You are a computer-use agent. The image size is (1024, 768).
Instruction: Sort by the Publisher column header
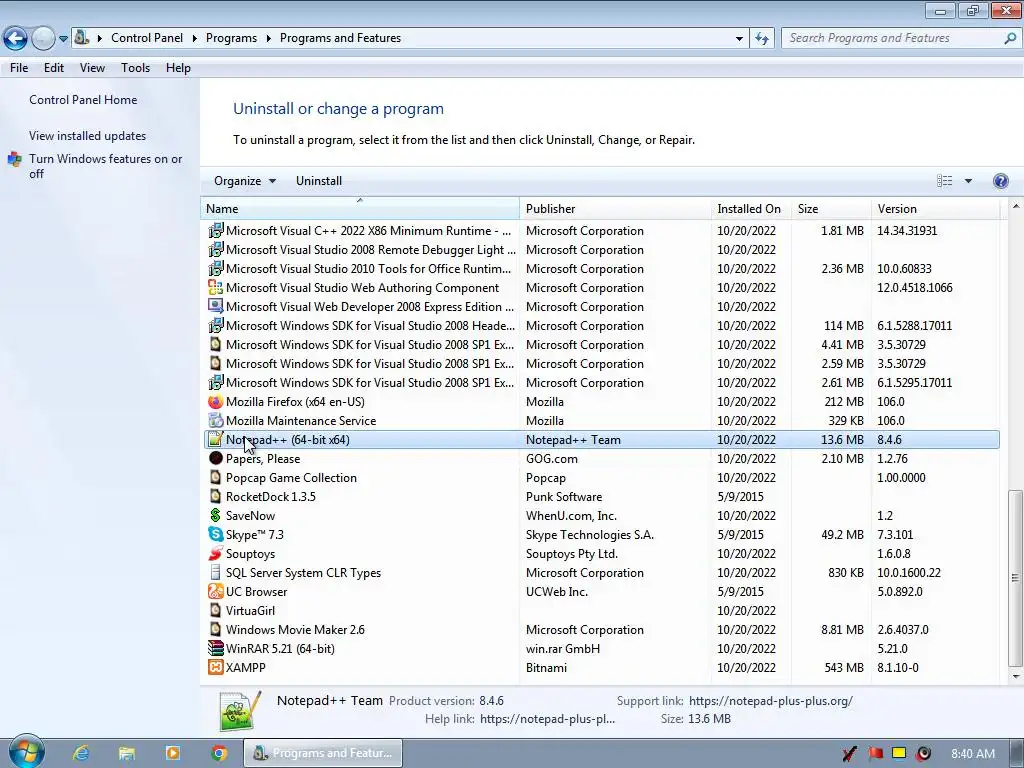(x=615, y=209)
